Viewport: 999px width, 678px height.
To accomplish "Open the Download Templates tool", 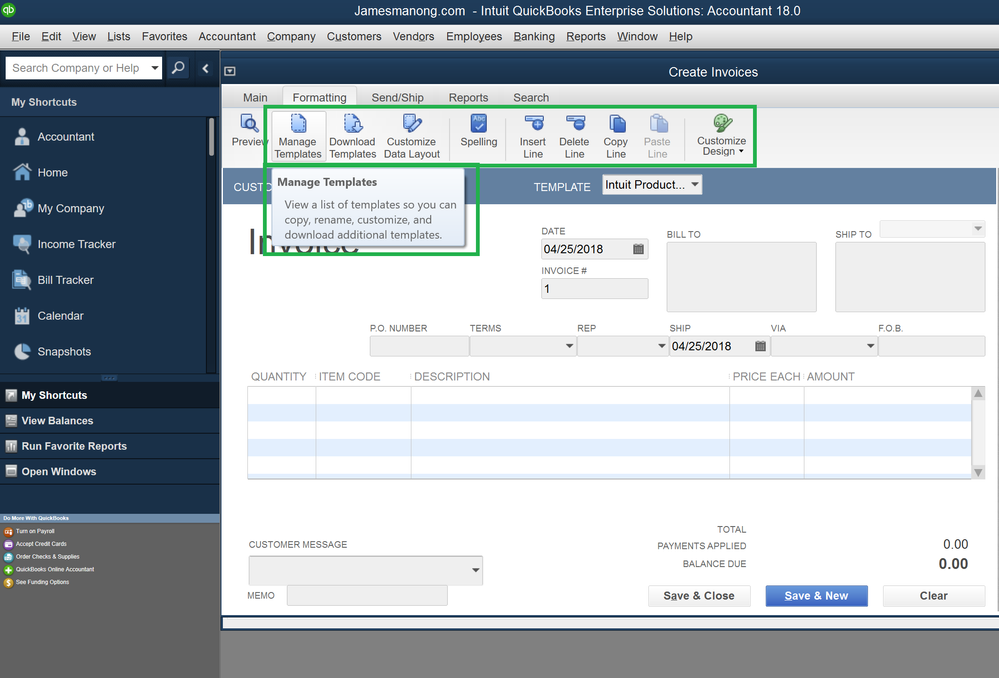I will (352, 133).
